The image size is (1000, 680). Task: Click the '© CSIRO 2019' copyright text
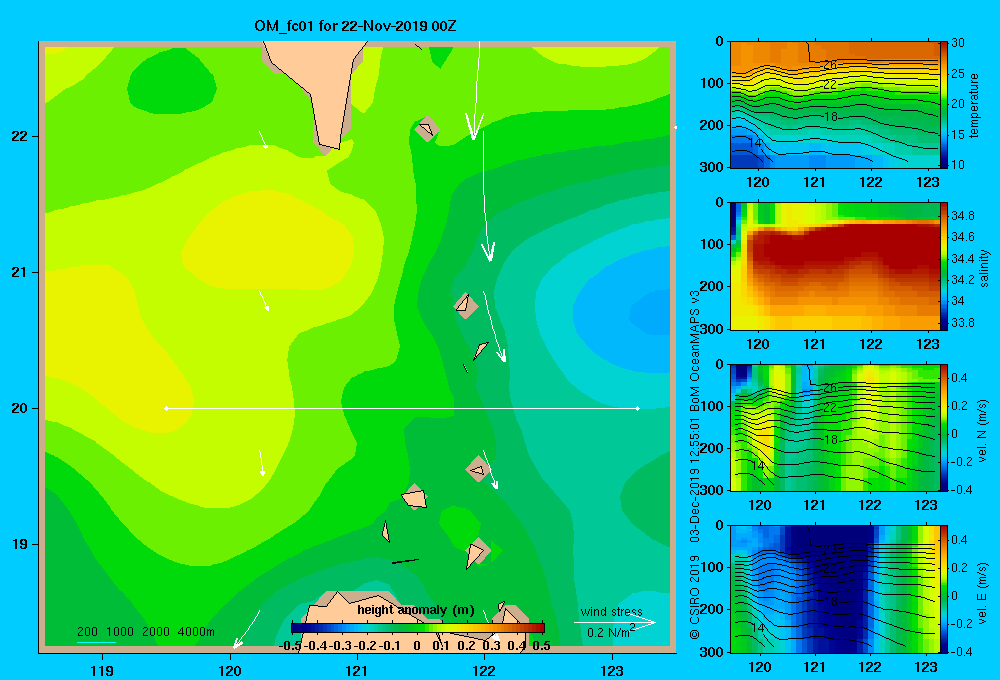[695, 597]
